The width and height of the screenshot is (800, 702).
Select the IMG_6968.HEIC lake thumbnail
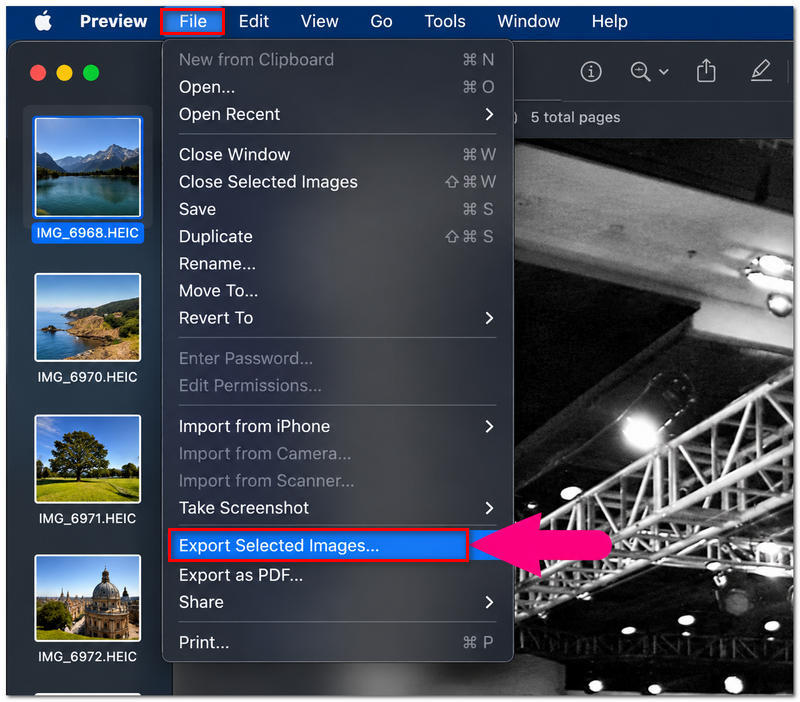88,167
